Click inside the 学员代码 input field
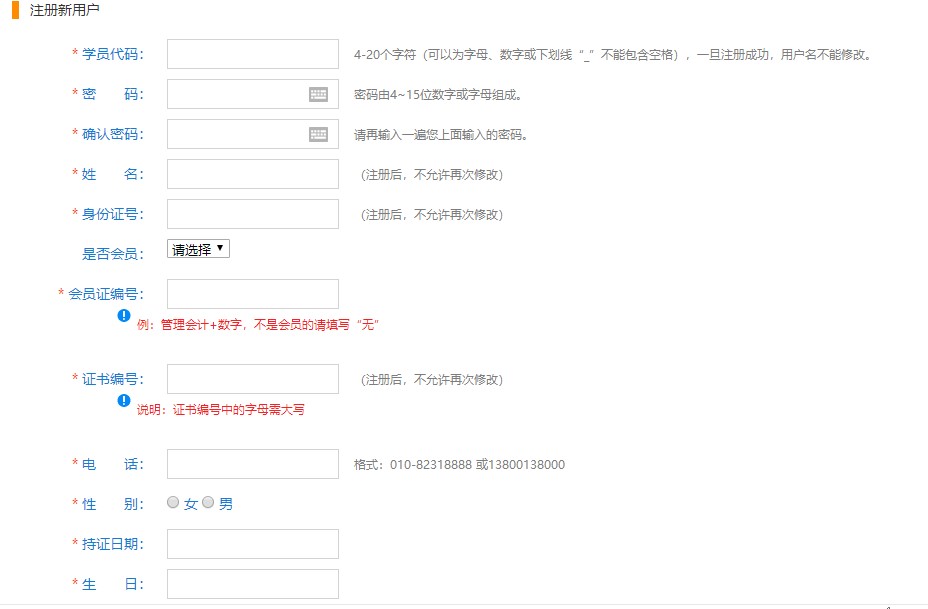 pyautogui.click(x=252, y=53)
